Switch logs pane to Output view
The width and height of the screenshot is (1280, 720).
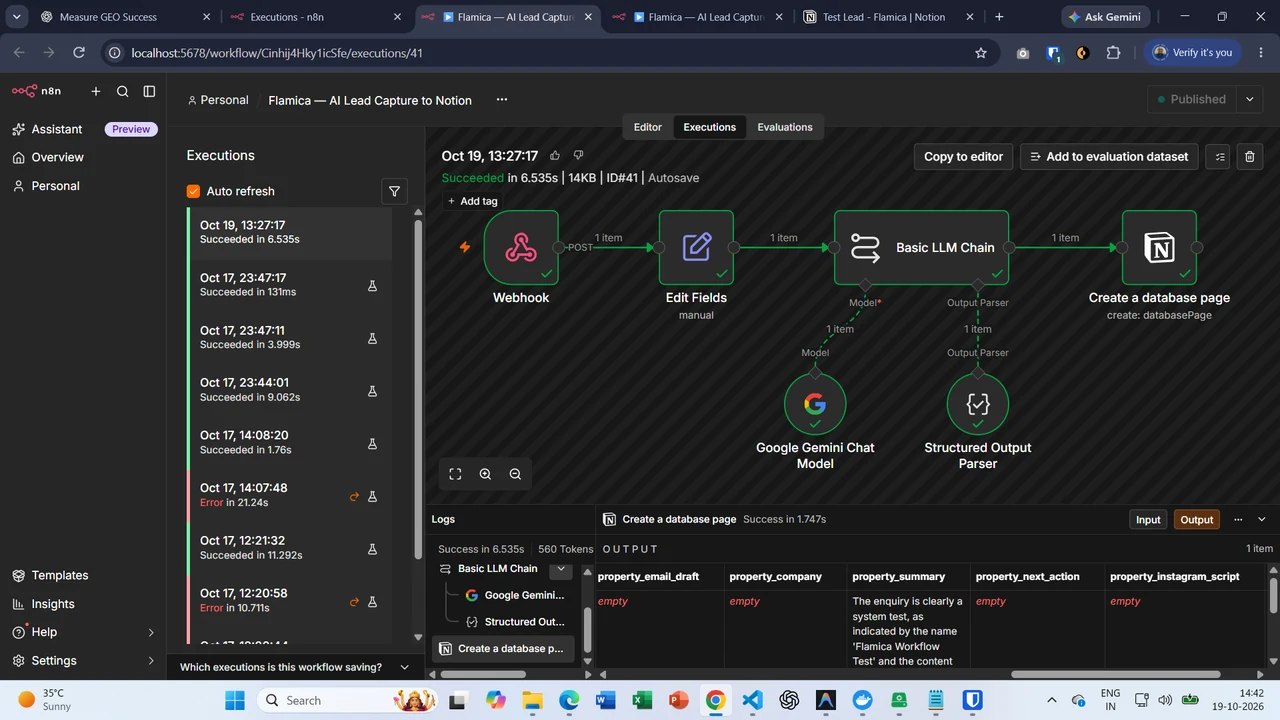coord(1196,519)
